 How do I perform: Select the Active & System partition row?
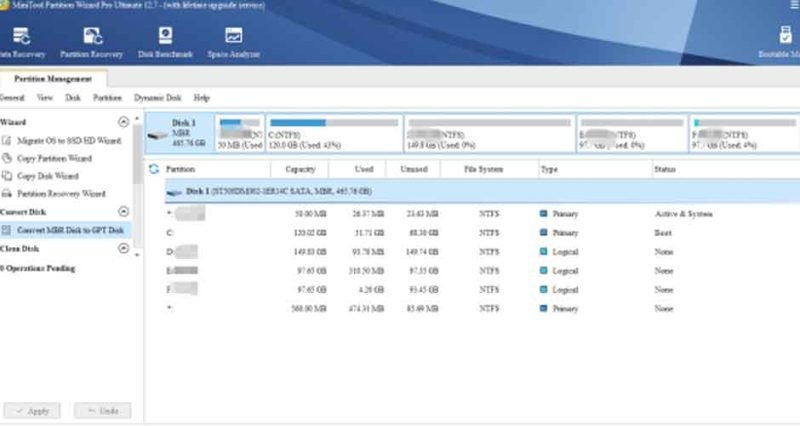tap(482, 213)
